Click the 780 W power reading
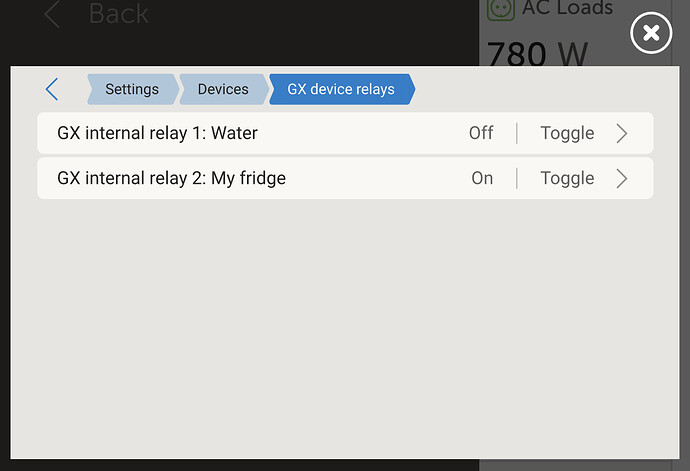This screenshot has height=471, width=690. pyautogui.click(x=537, y=54)
